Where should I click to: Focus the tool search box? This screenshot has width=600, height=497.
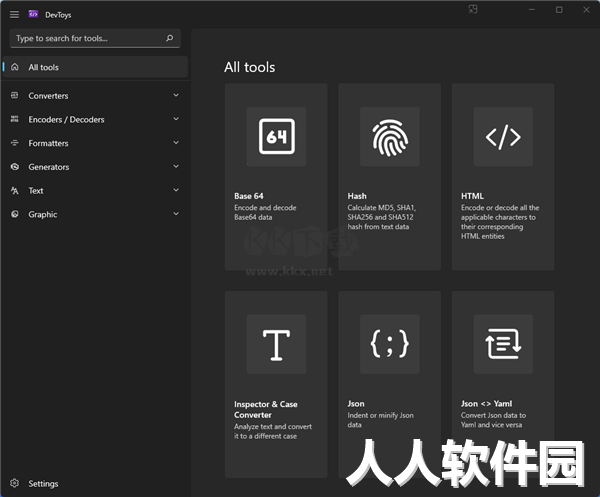coord(95,38)
